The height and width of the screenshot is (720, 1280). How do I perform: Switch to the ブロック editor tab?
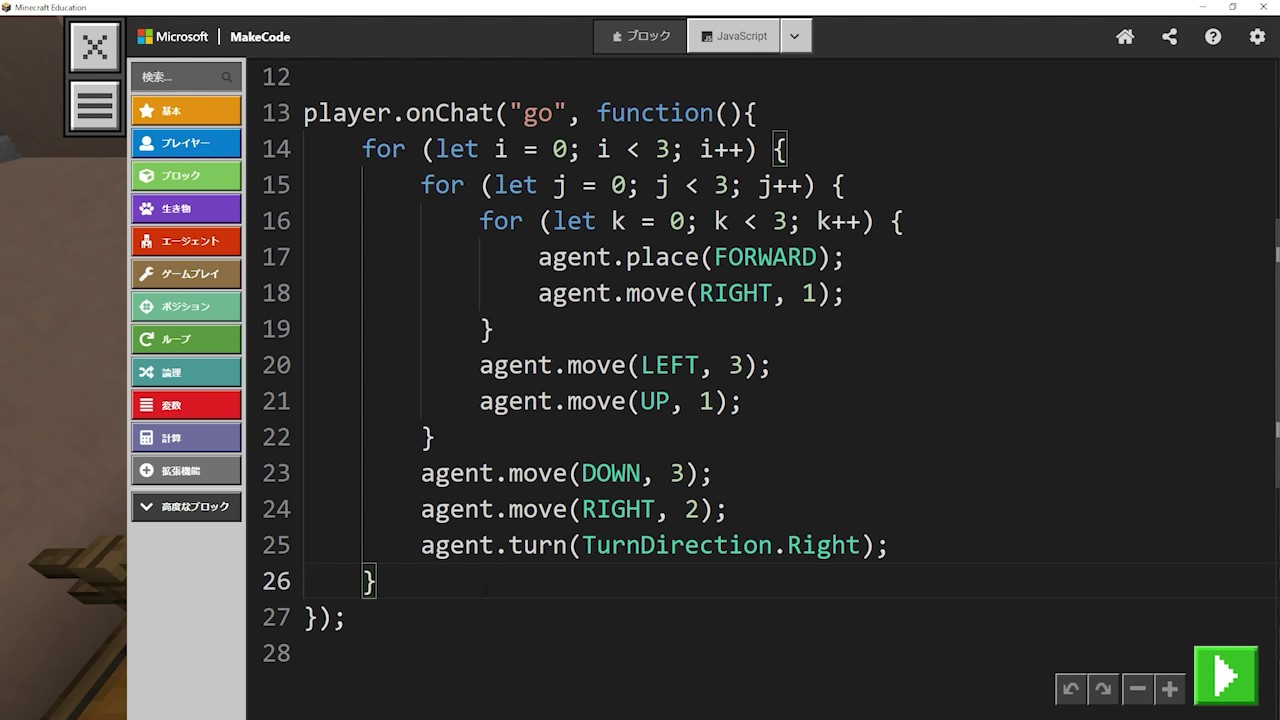(x=640, y=36)
